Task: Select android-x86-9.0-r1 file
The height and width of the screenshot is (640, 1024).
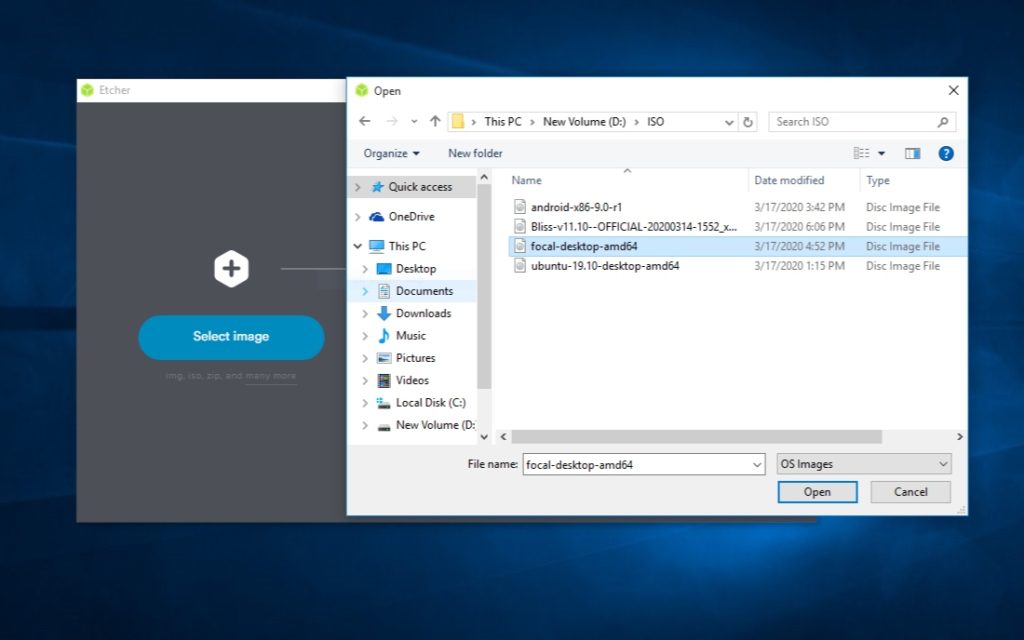Action: (576, 207)
